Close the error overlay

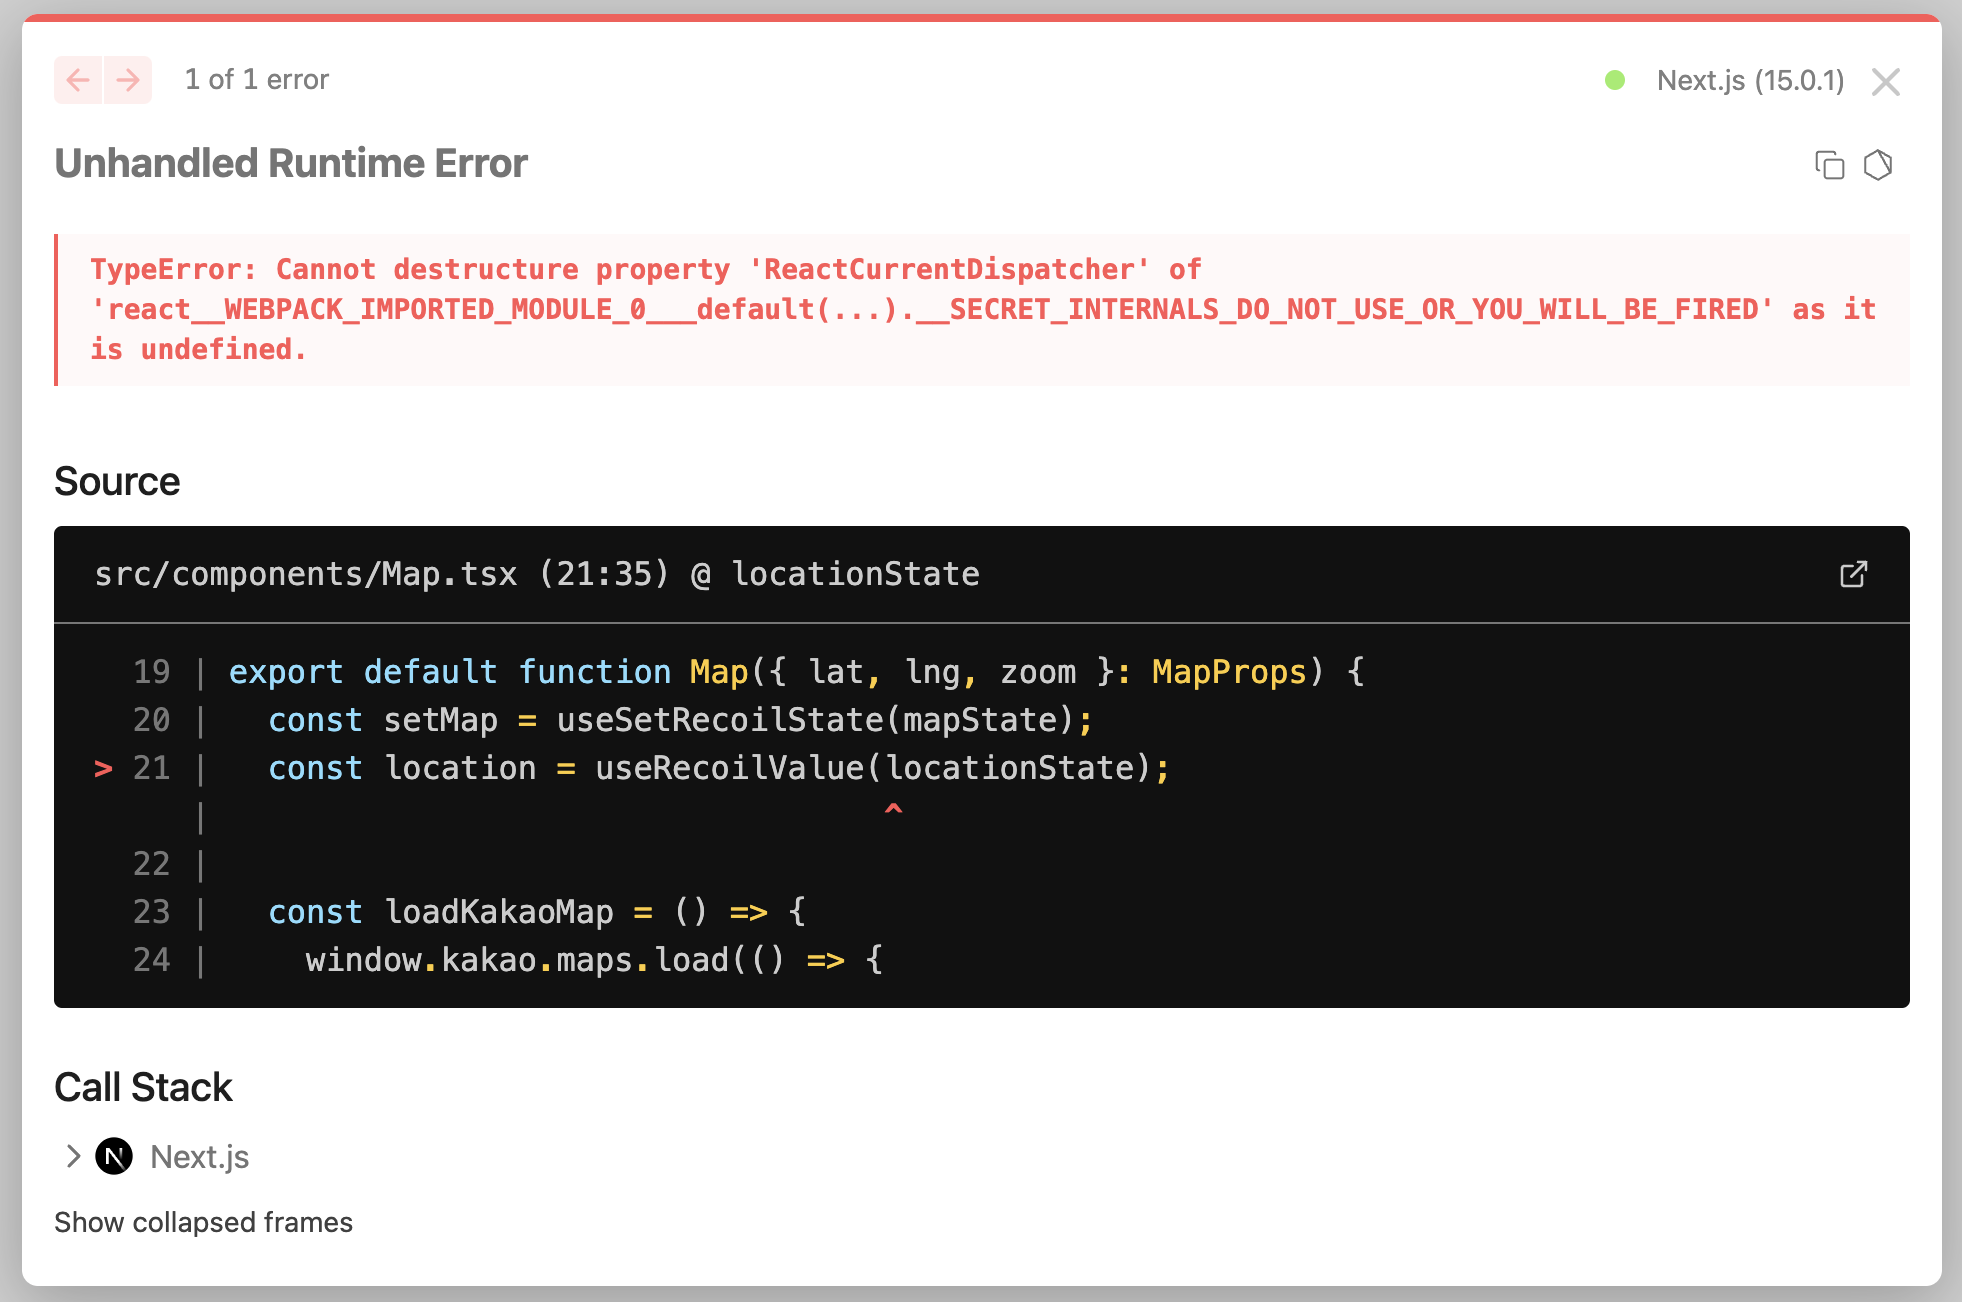tap(1885, 82)
